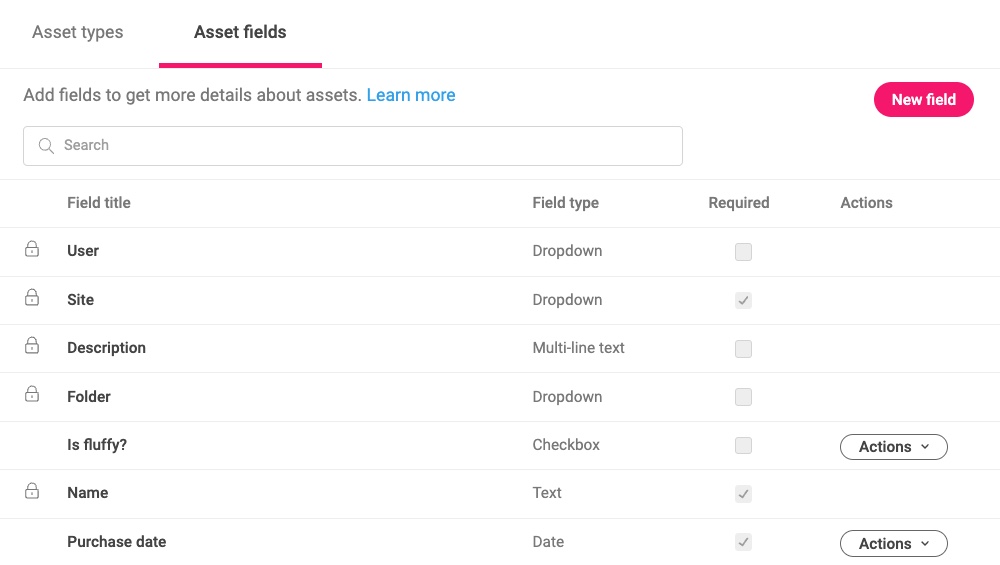
Task: Toggle Required checkbox for Name
Action: tap(743, 494)
